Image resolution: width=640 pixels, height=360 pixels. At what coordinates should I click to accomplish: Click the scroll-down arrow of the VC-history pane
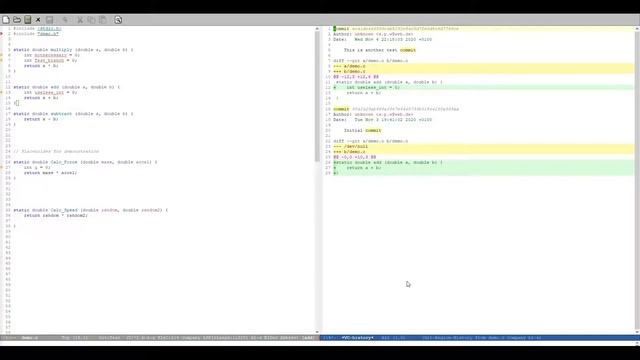(637, 332)
